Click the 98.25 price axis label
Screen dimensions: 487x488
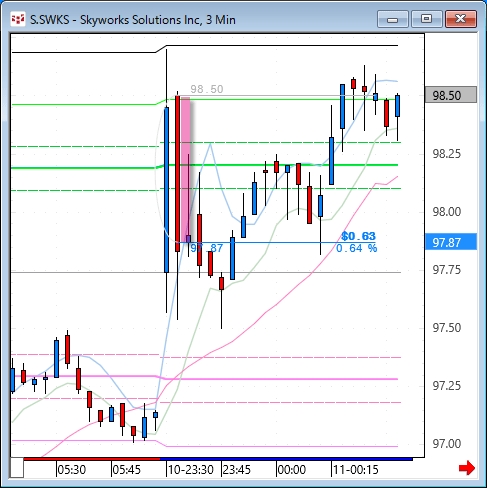point(447,154)
